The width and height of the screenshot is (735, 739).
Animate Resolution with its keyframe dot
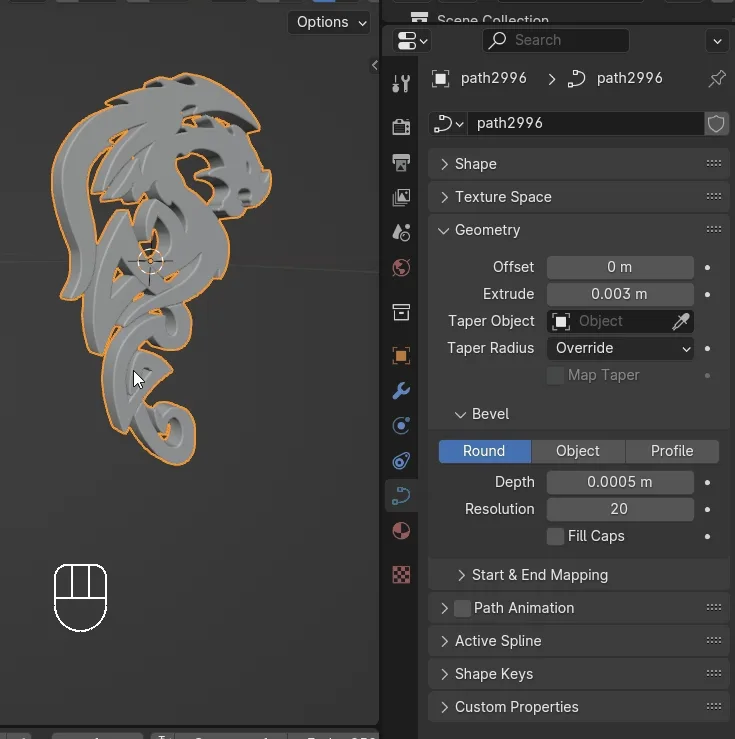coord(707,509)
